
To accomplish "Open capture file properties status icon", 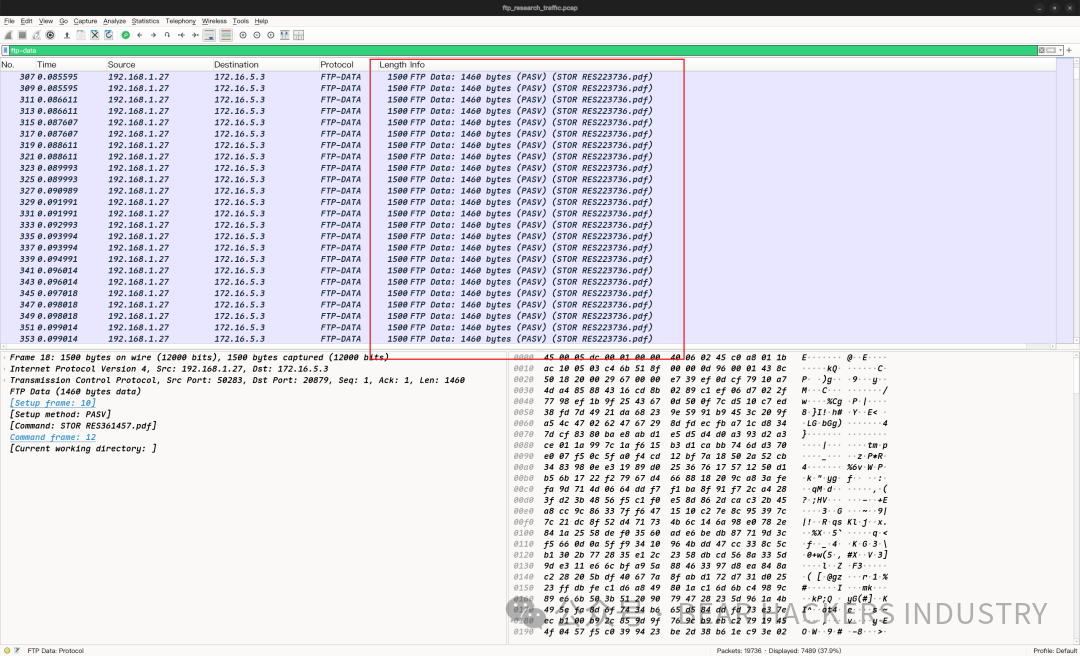I will click(17, 650).
